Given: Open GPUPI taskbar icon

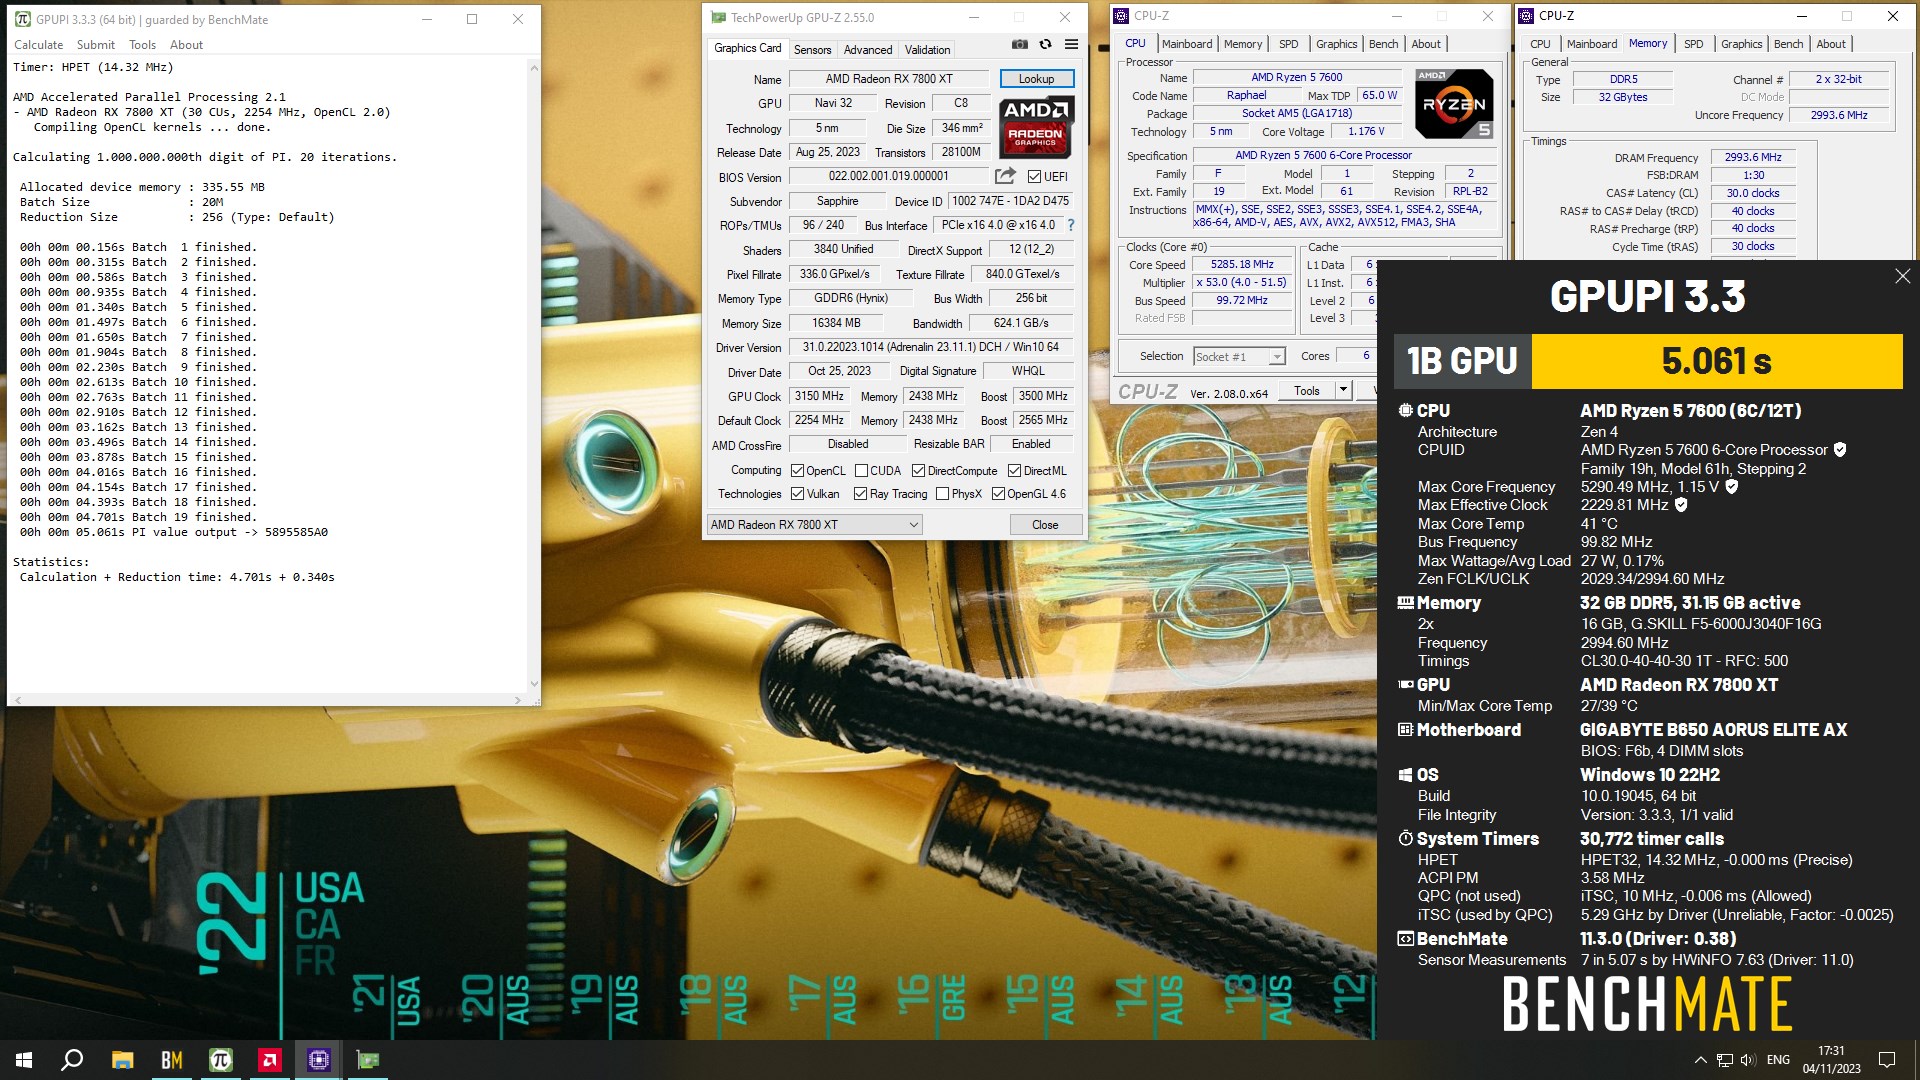Looking at the screenshot, I should click(x=221, y=1060).
